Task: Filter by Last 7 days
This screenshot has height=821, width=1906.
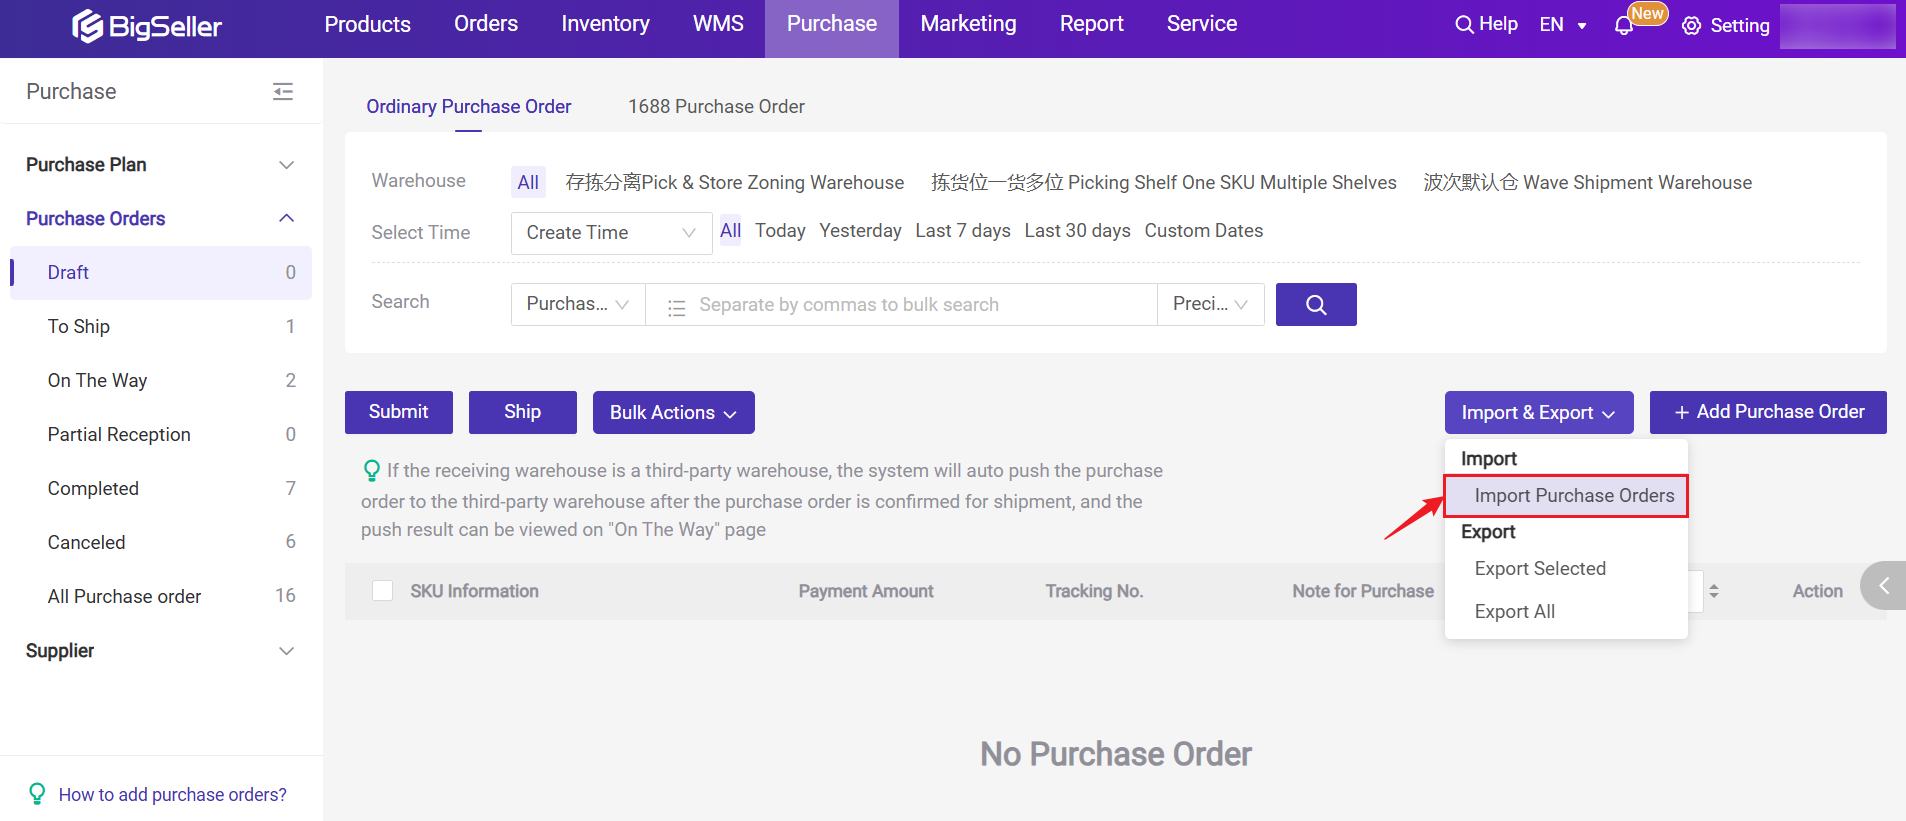Action: (x=962, y=231)
